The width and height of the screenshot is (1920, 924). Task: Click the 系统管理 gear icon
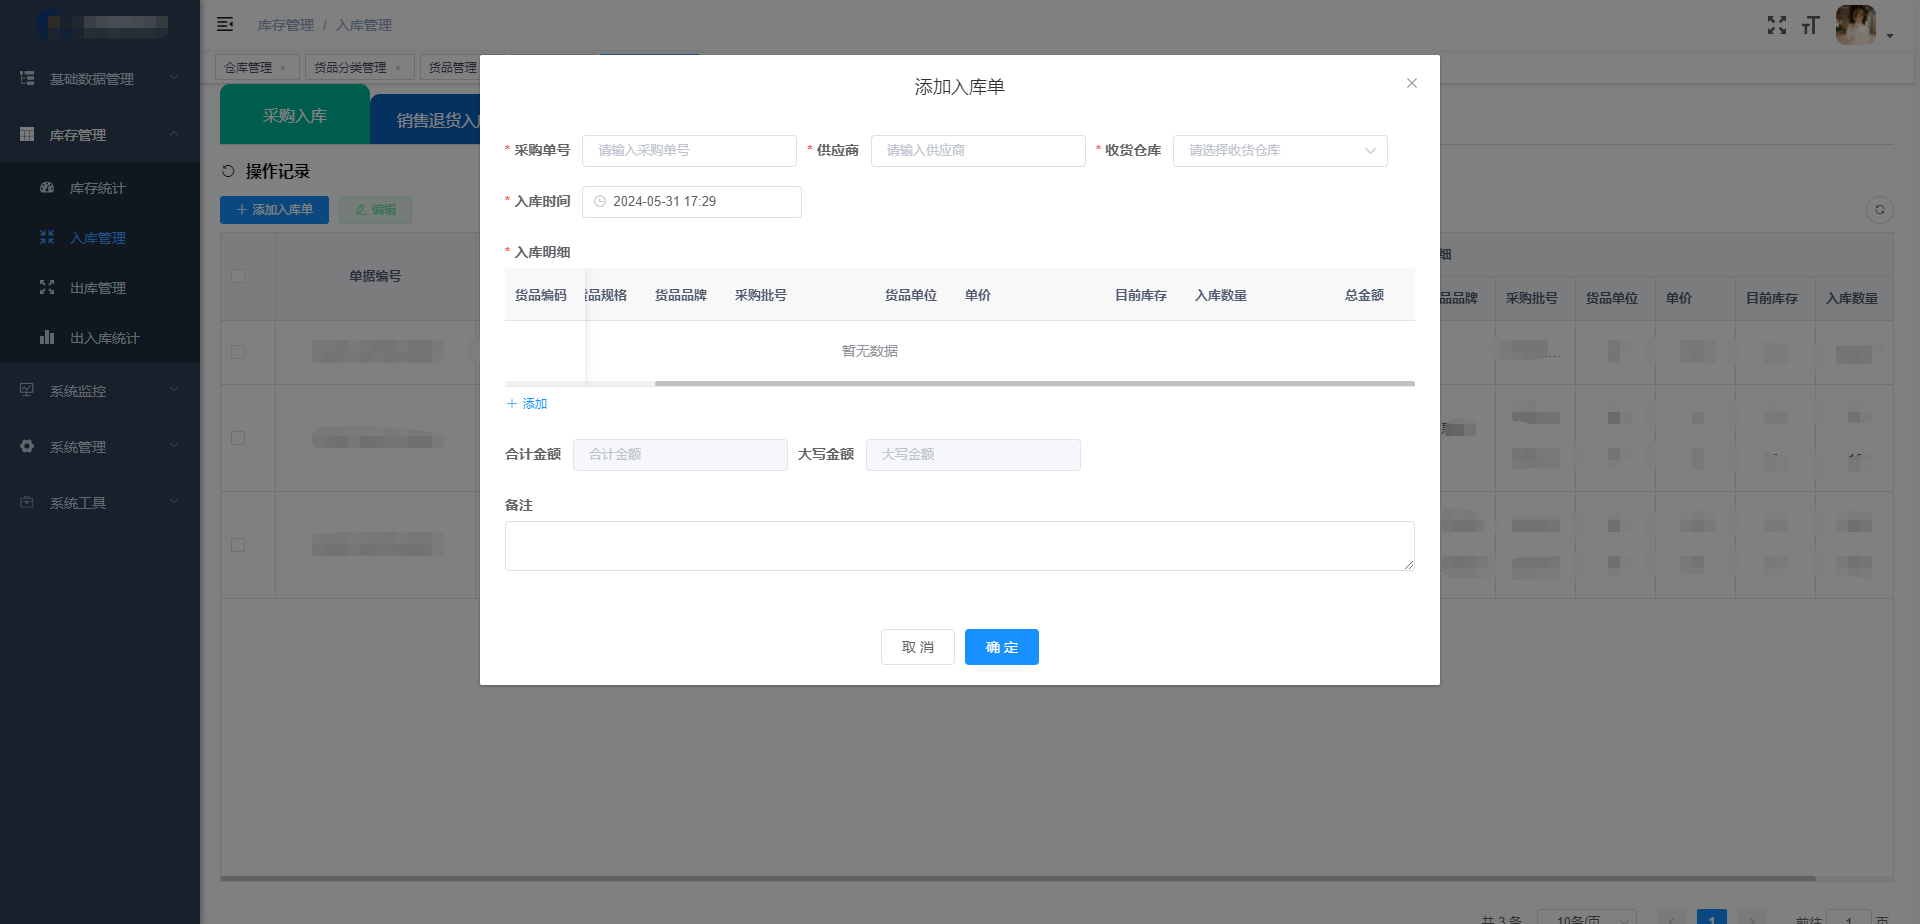coord(27,446)
